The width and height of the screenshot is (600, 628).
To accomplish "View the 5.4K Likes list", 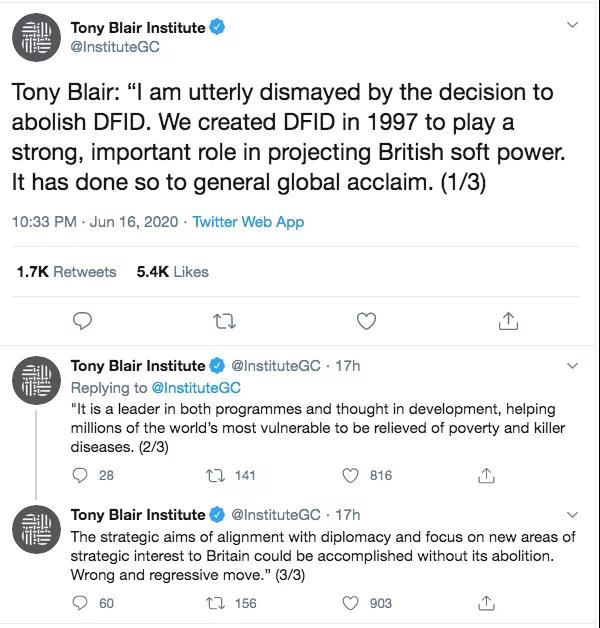I will point(172,271).
